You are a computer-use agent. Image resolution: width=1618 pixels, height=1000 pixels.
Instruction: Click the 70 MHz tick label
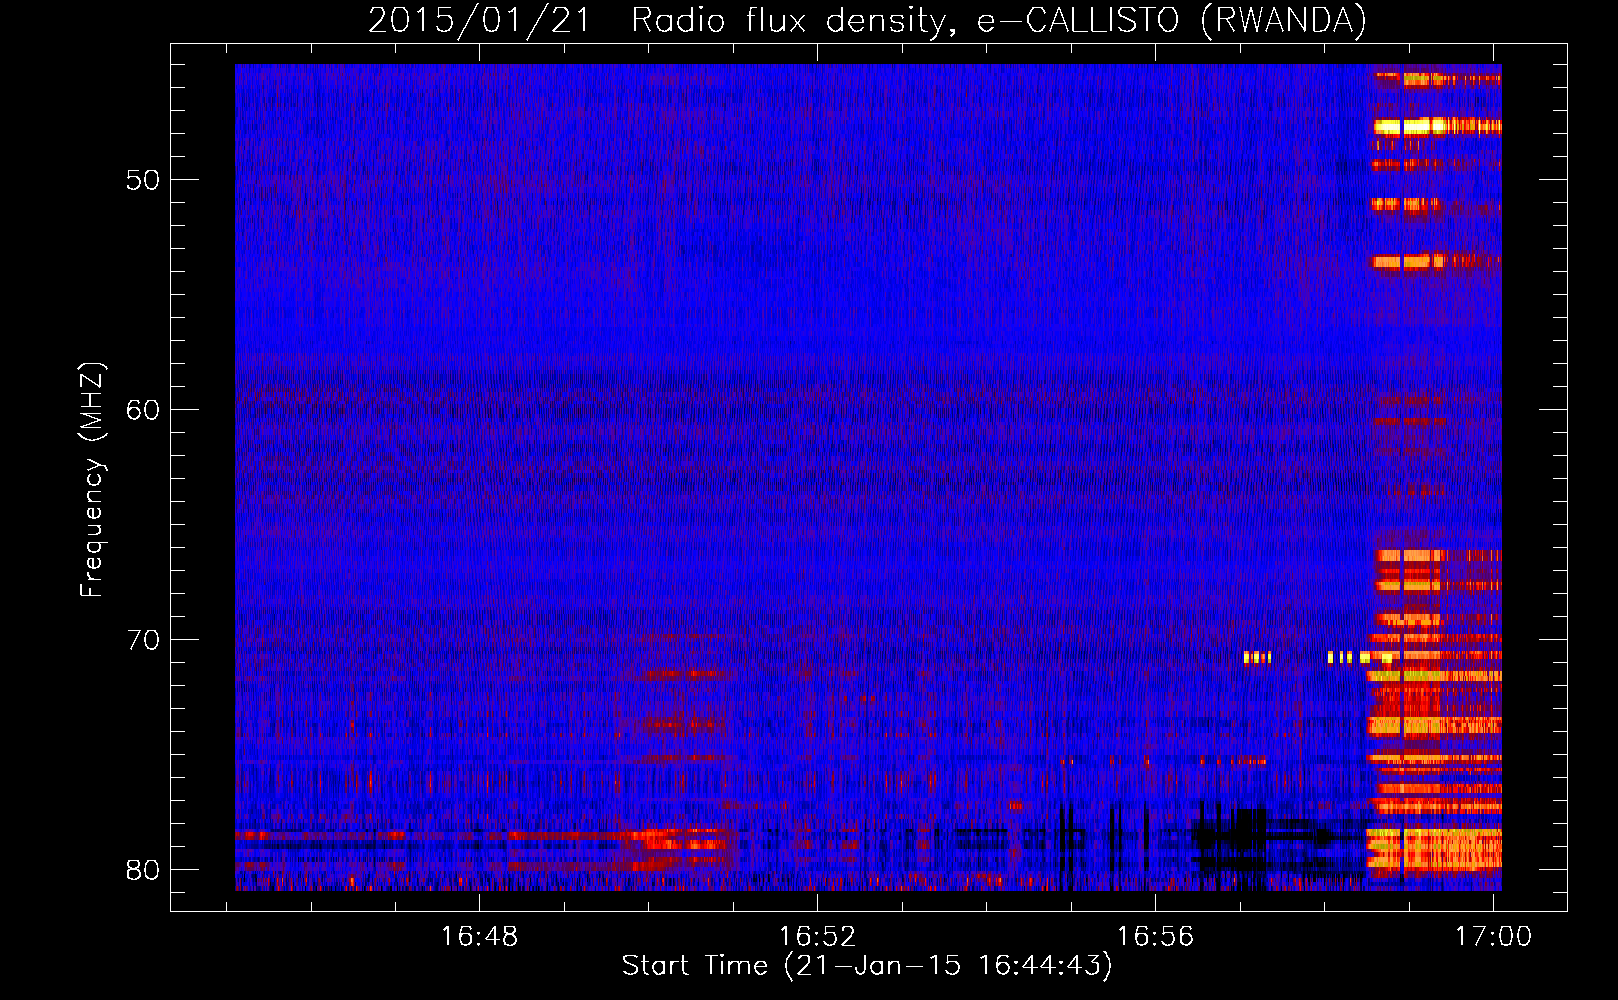point(143,640)
